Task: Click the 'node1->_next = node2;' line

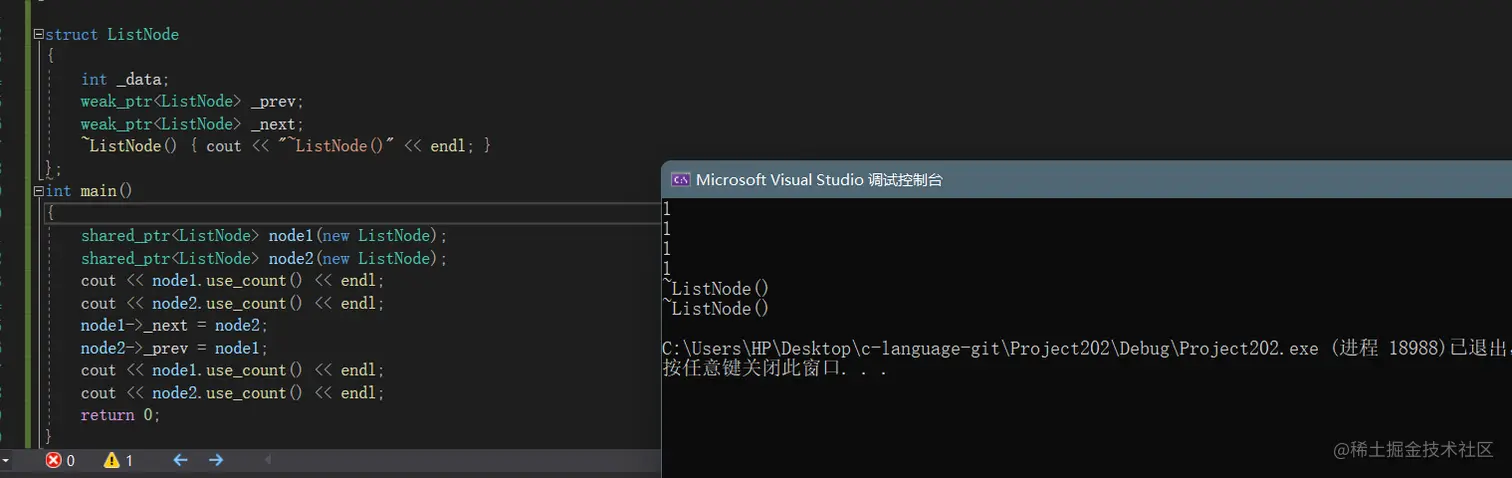Action: 175,325
